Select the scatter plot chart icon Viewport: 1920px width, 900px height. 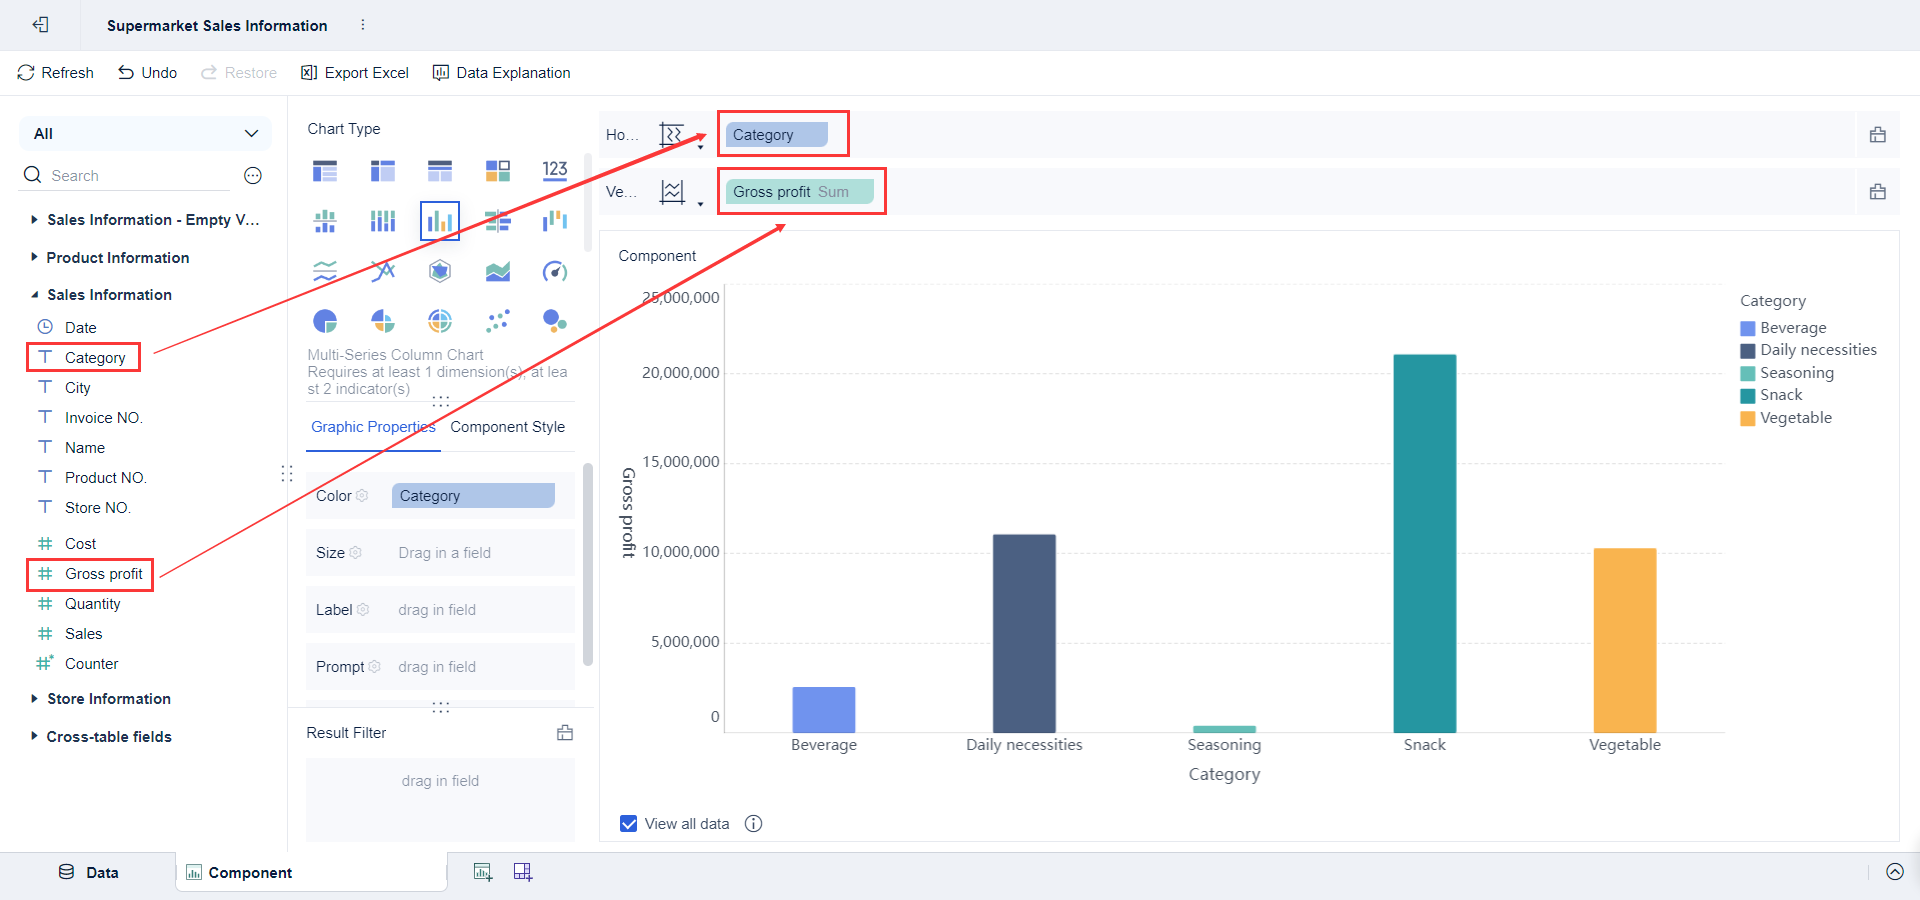497,321
